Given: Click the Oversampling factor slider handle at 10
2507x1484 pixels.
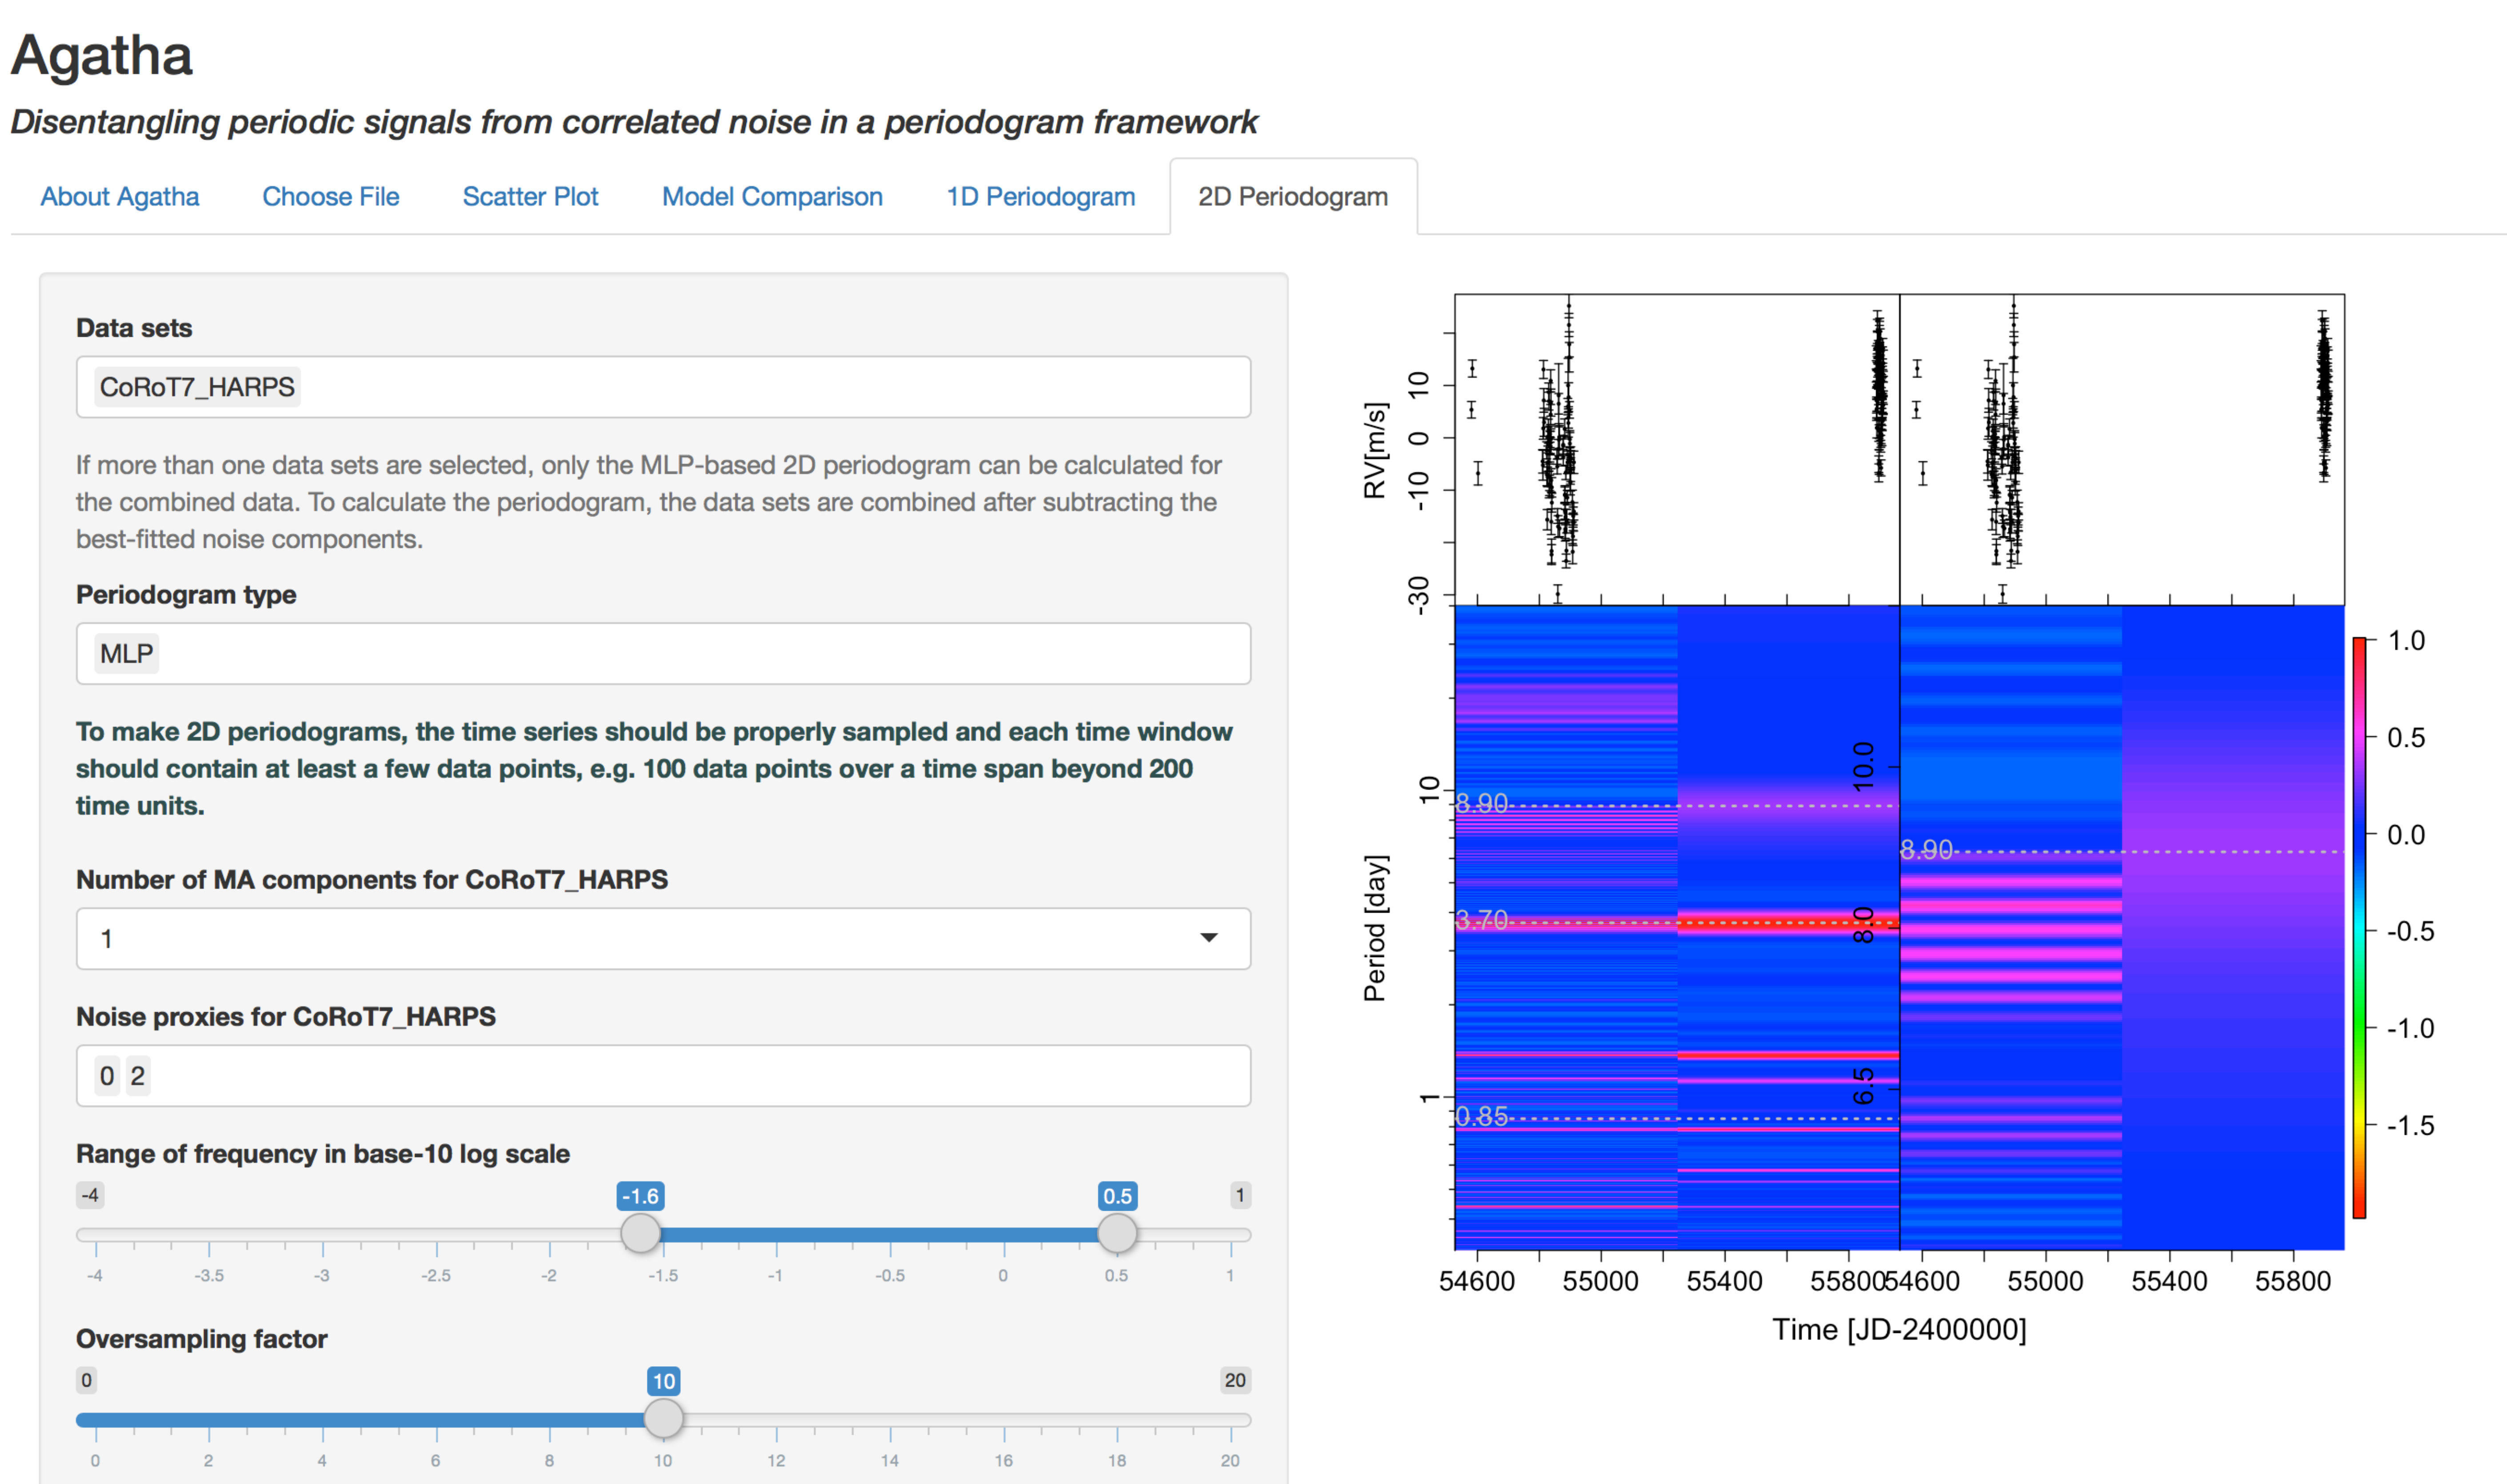Looking at the screenshot, I should click(x=663, y=1418).
